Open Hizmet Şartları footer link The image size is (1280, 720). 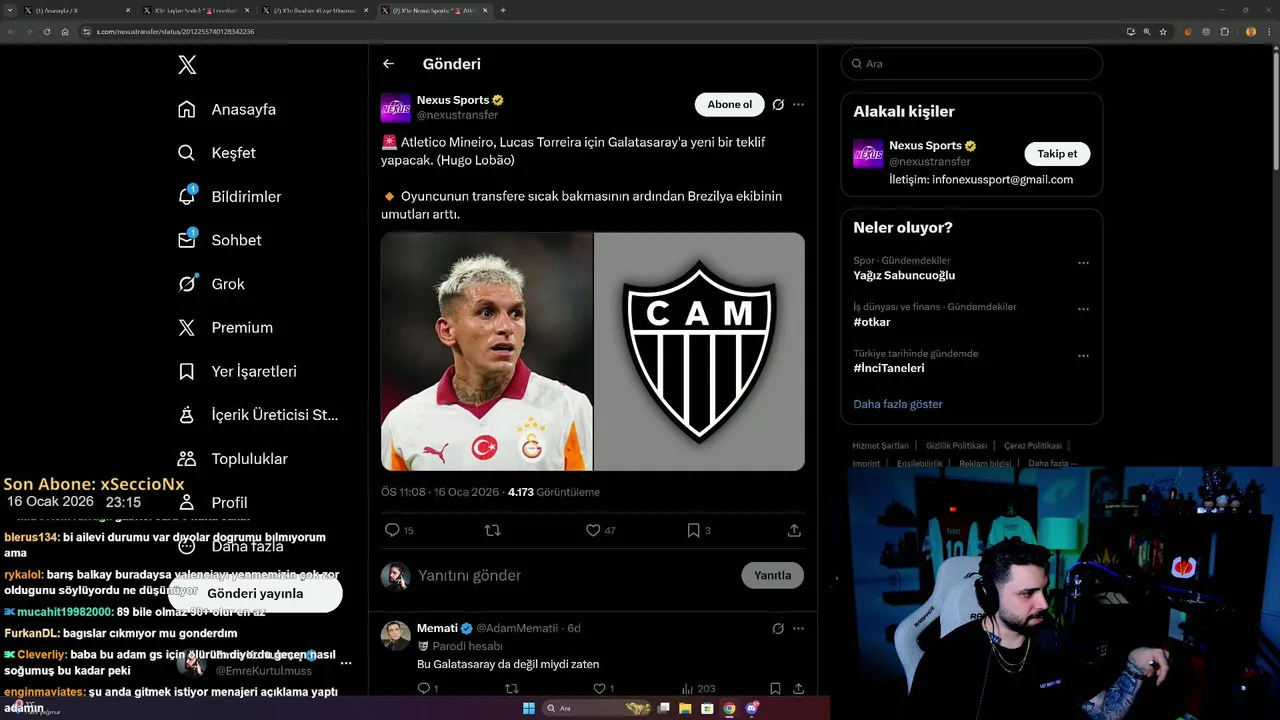[x=880, y=445]
